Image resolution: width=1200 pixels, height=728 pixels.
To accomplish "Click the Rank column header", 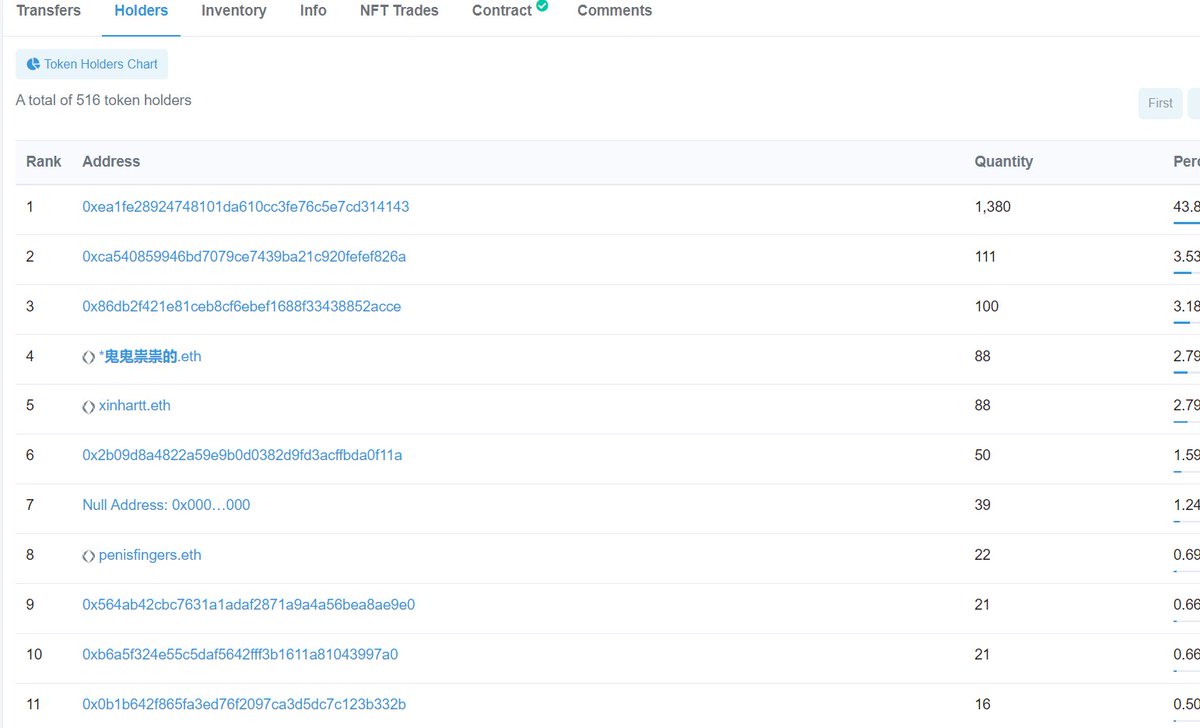I will pos(44,161).
